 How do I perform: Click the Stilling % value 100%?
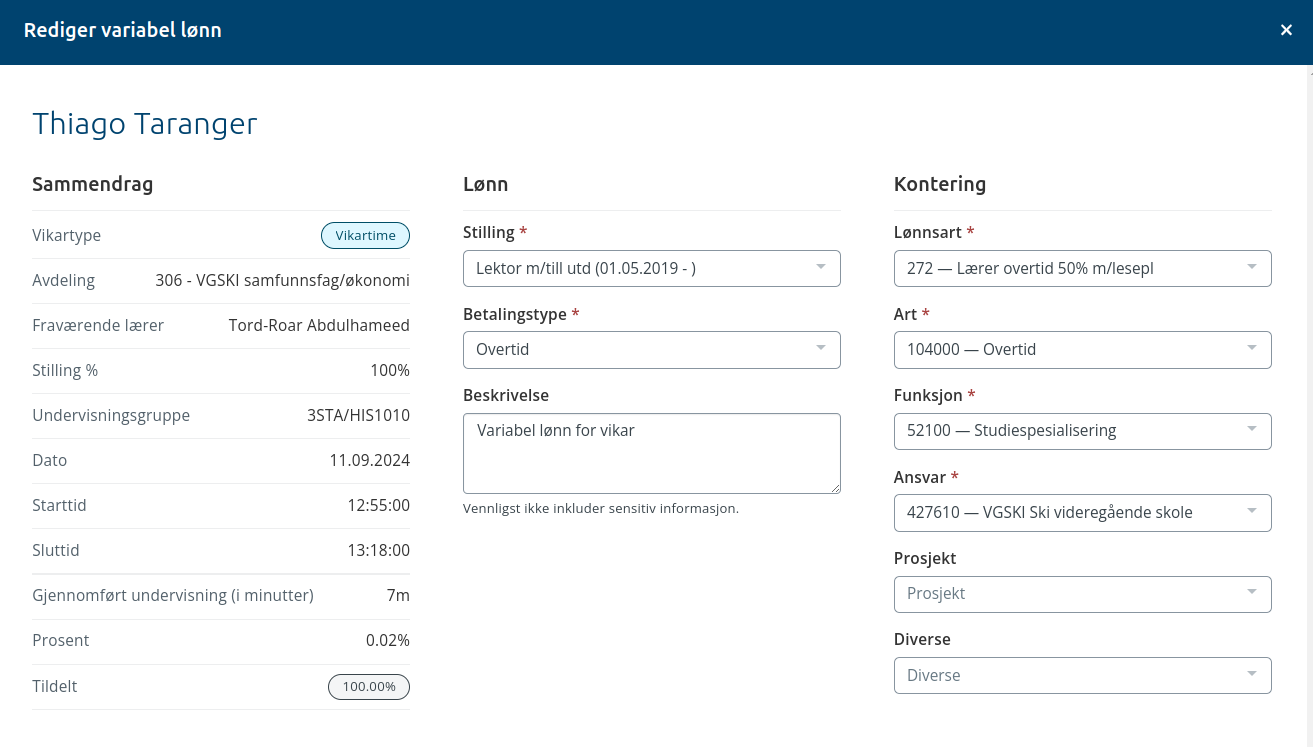[390, 370]
